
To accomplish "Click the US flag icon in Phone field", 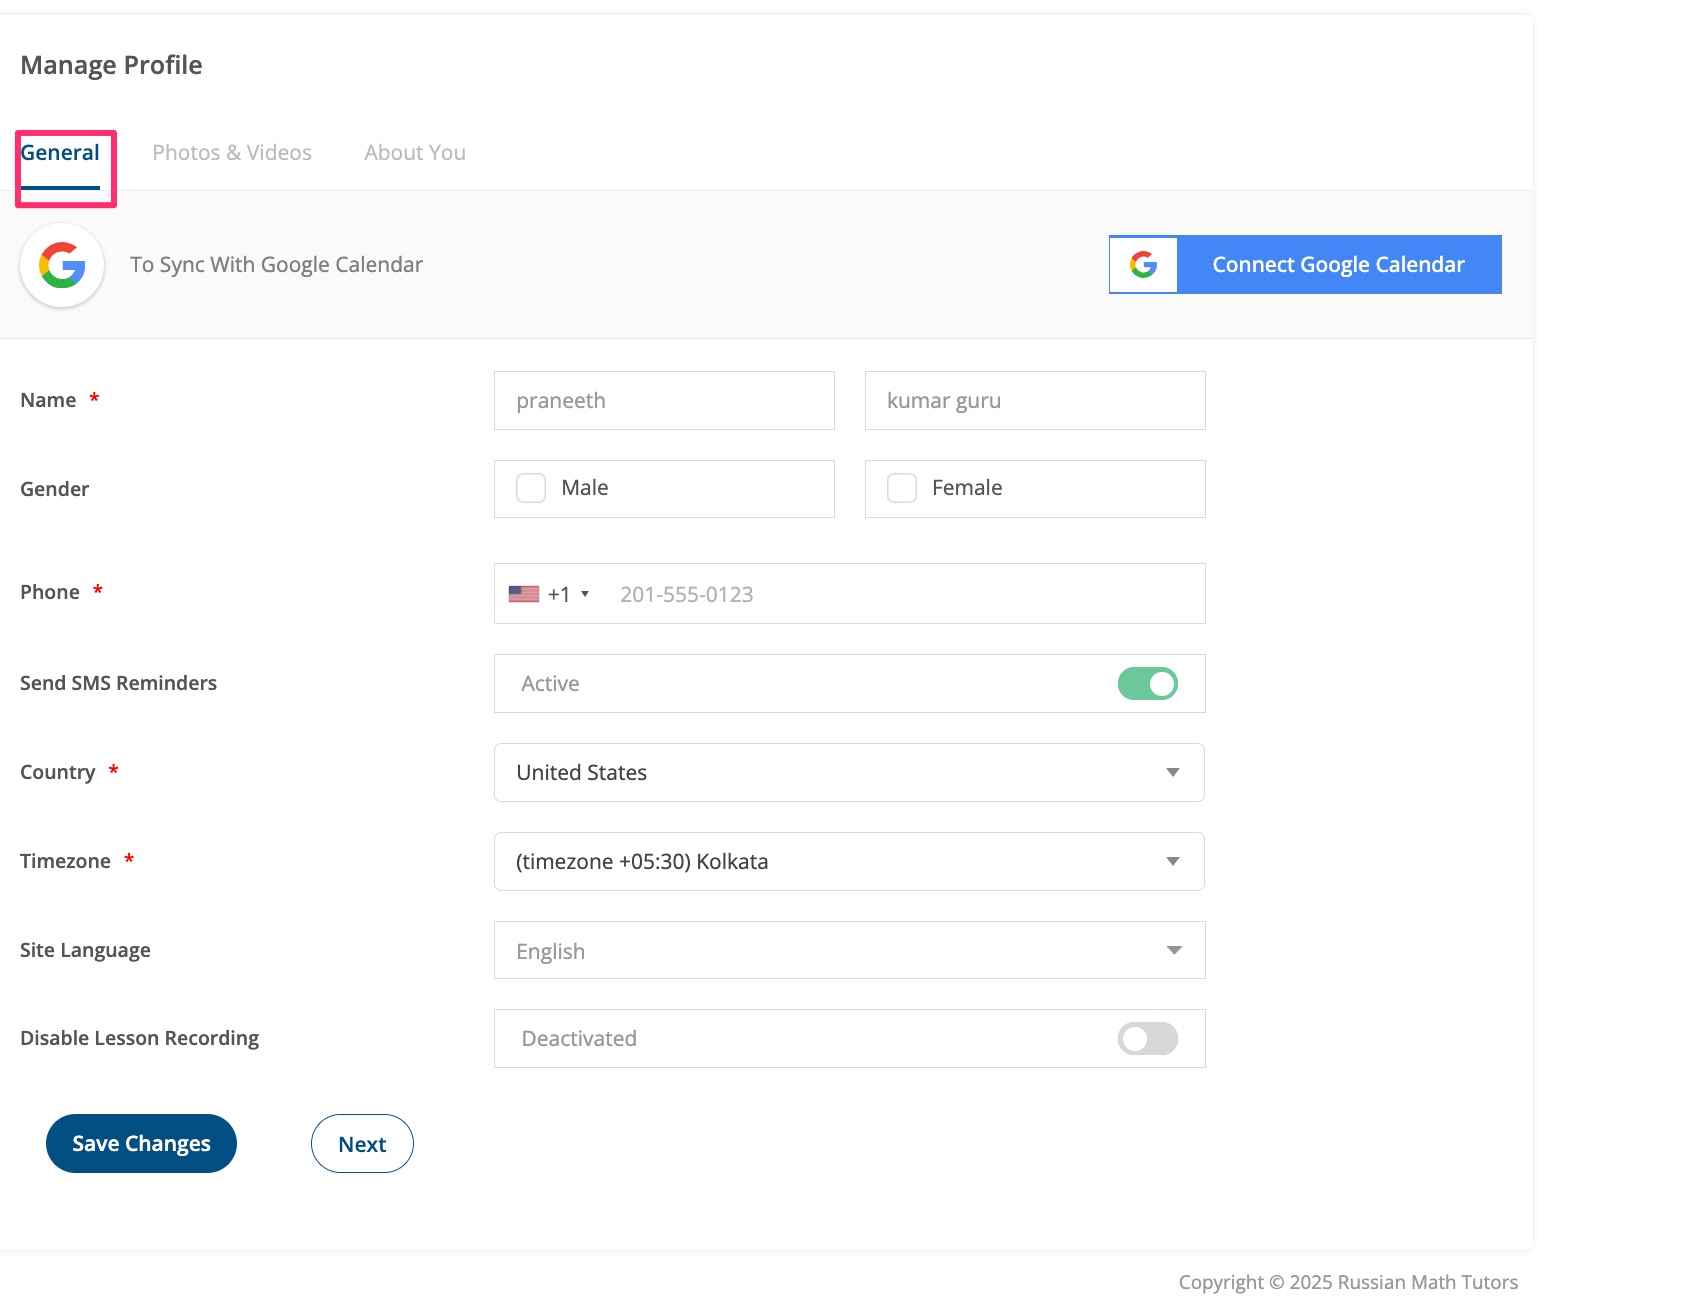I will (523, 594).
